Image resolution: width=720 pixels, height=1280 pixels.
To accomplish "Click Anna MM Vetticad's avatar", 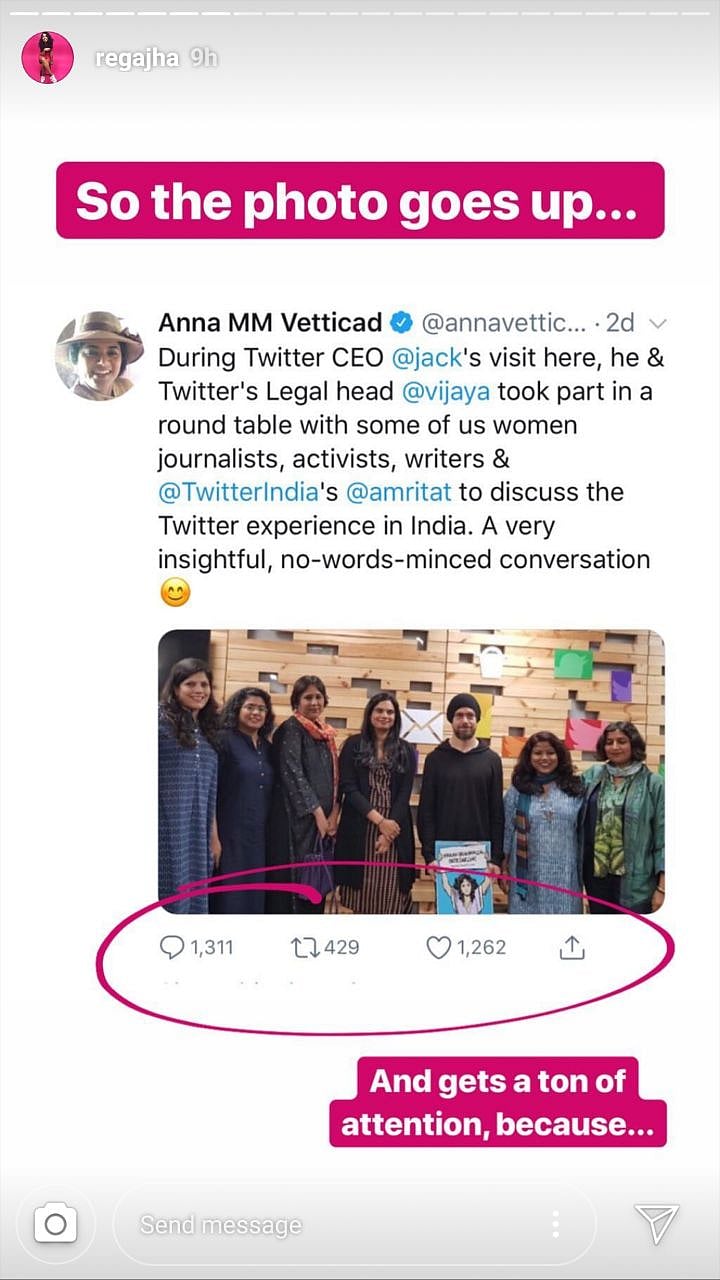I will coord(99,356).
